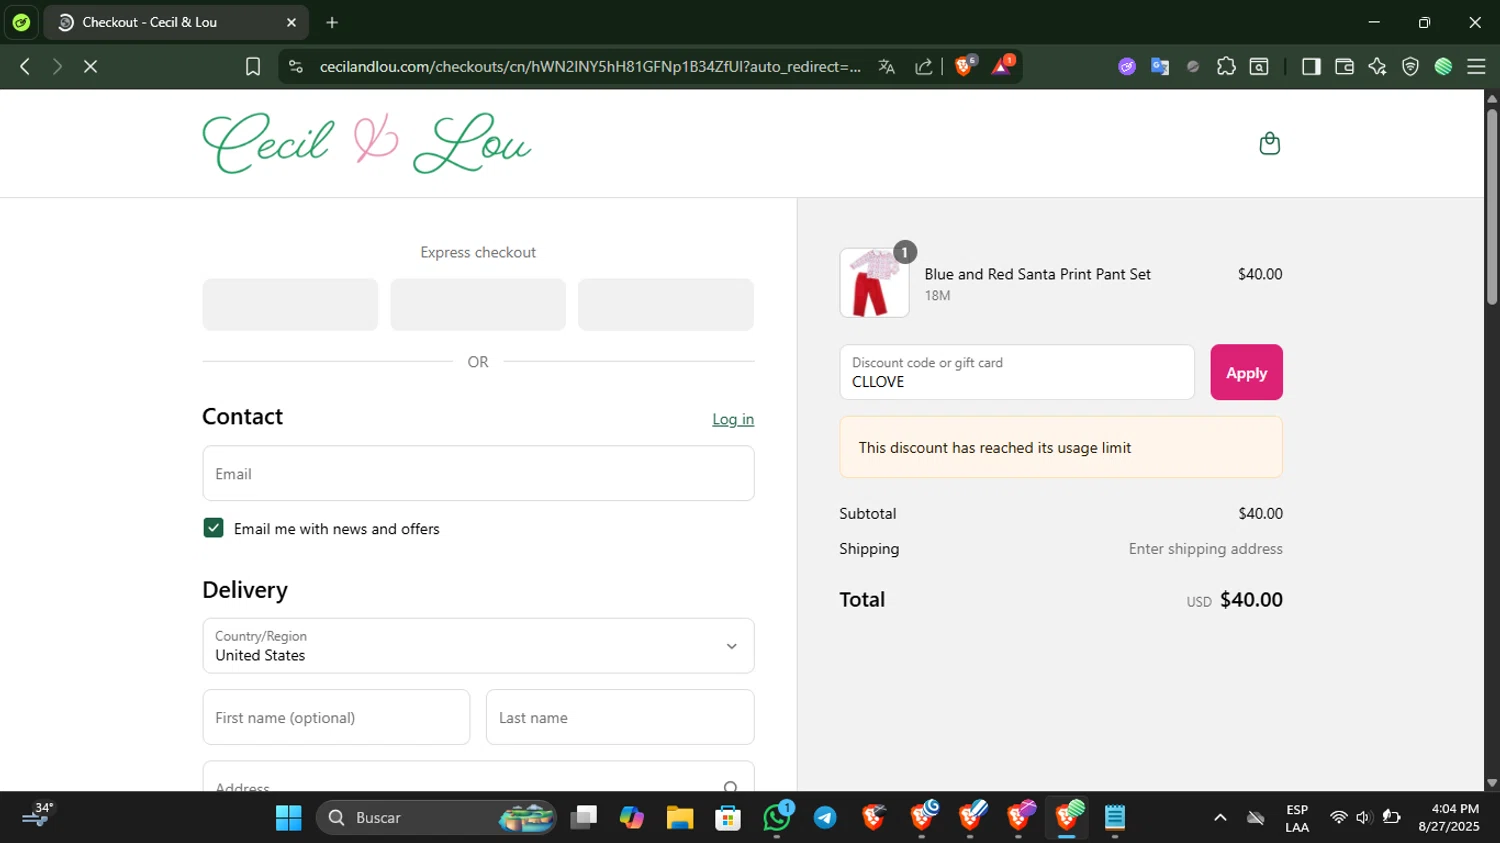
Task: Open a new browser tab
Action: (x=332, y=22)
